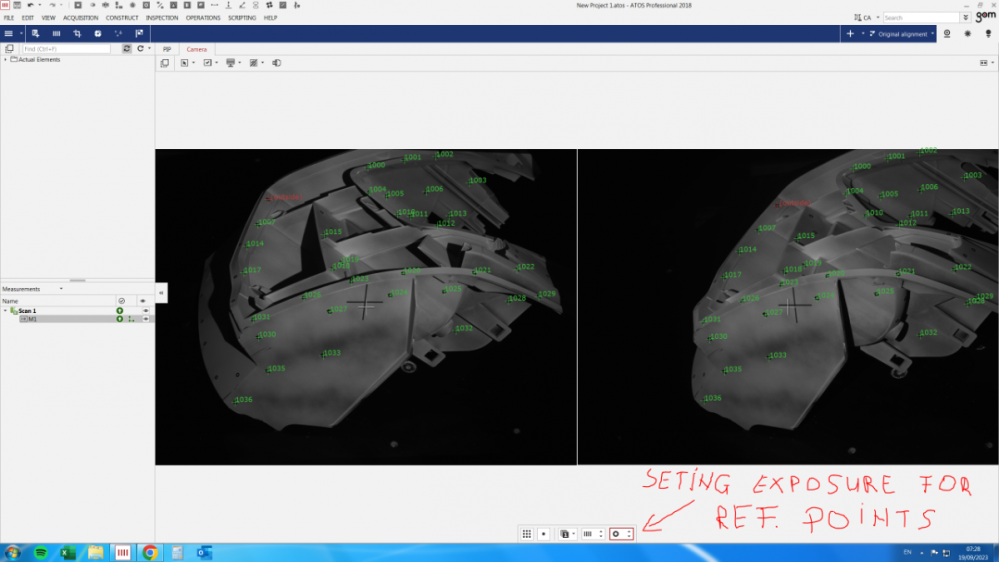Open the ACQUISITION menu
999x562 pixels.
click(81, 18)
